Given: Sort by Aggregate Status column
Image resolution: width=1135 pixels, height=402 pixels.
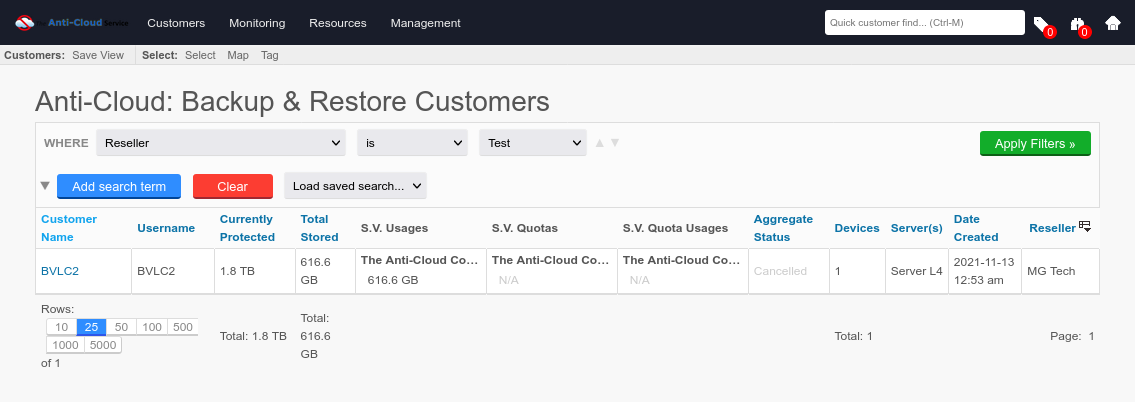Looking at the screenshot, I should (x=783, y=227).
